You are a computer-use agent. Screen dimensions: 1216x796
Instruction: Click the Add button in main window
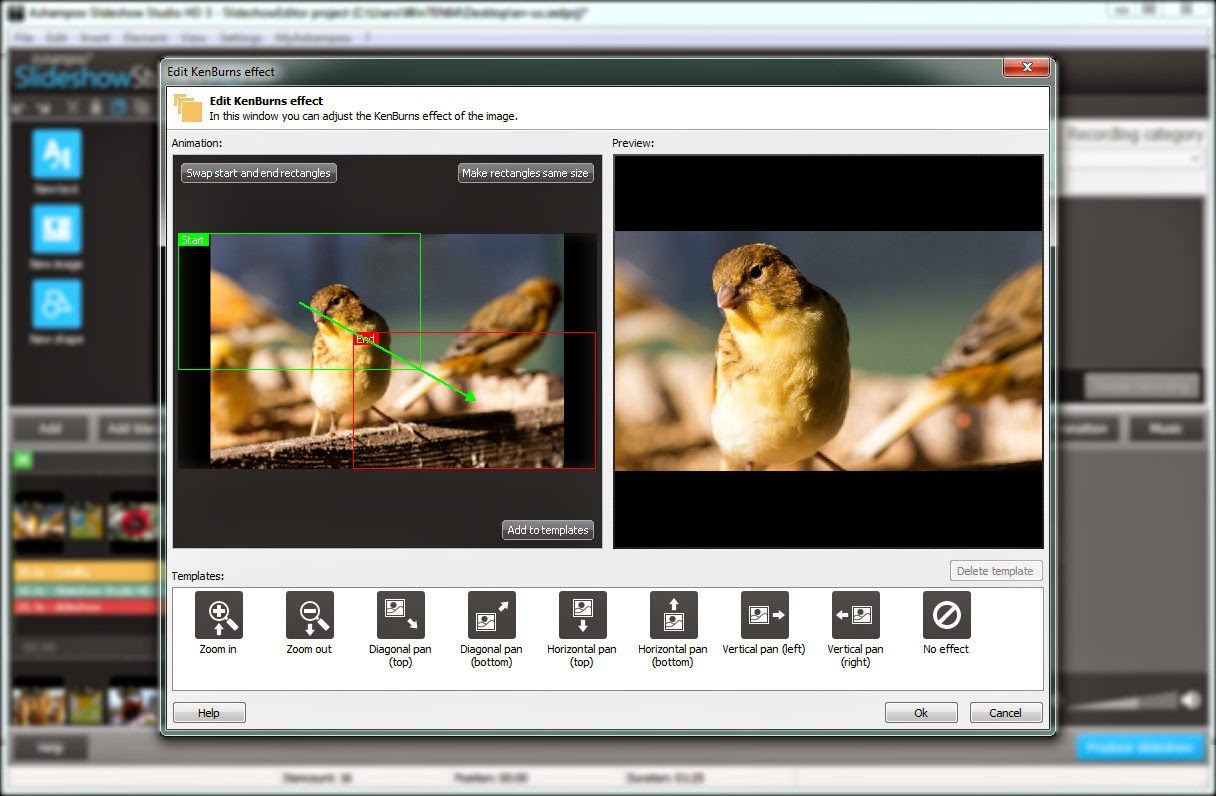tap(49, 429)
